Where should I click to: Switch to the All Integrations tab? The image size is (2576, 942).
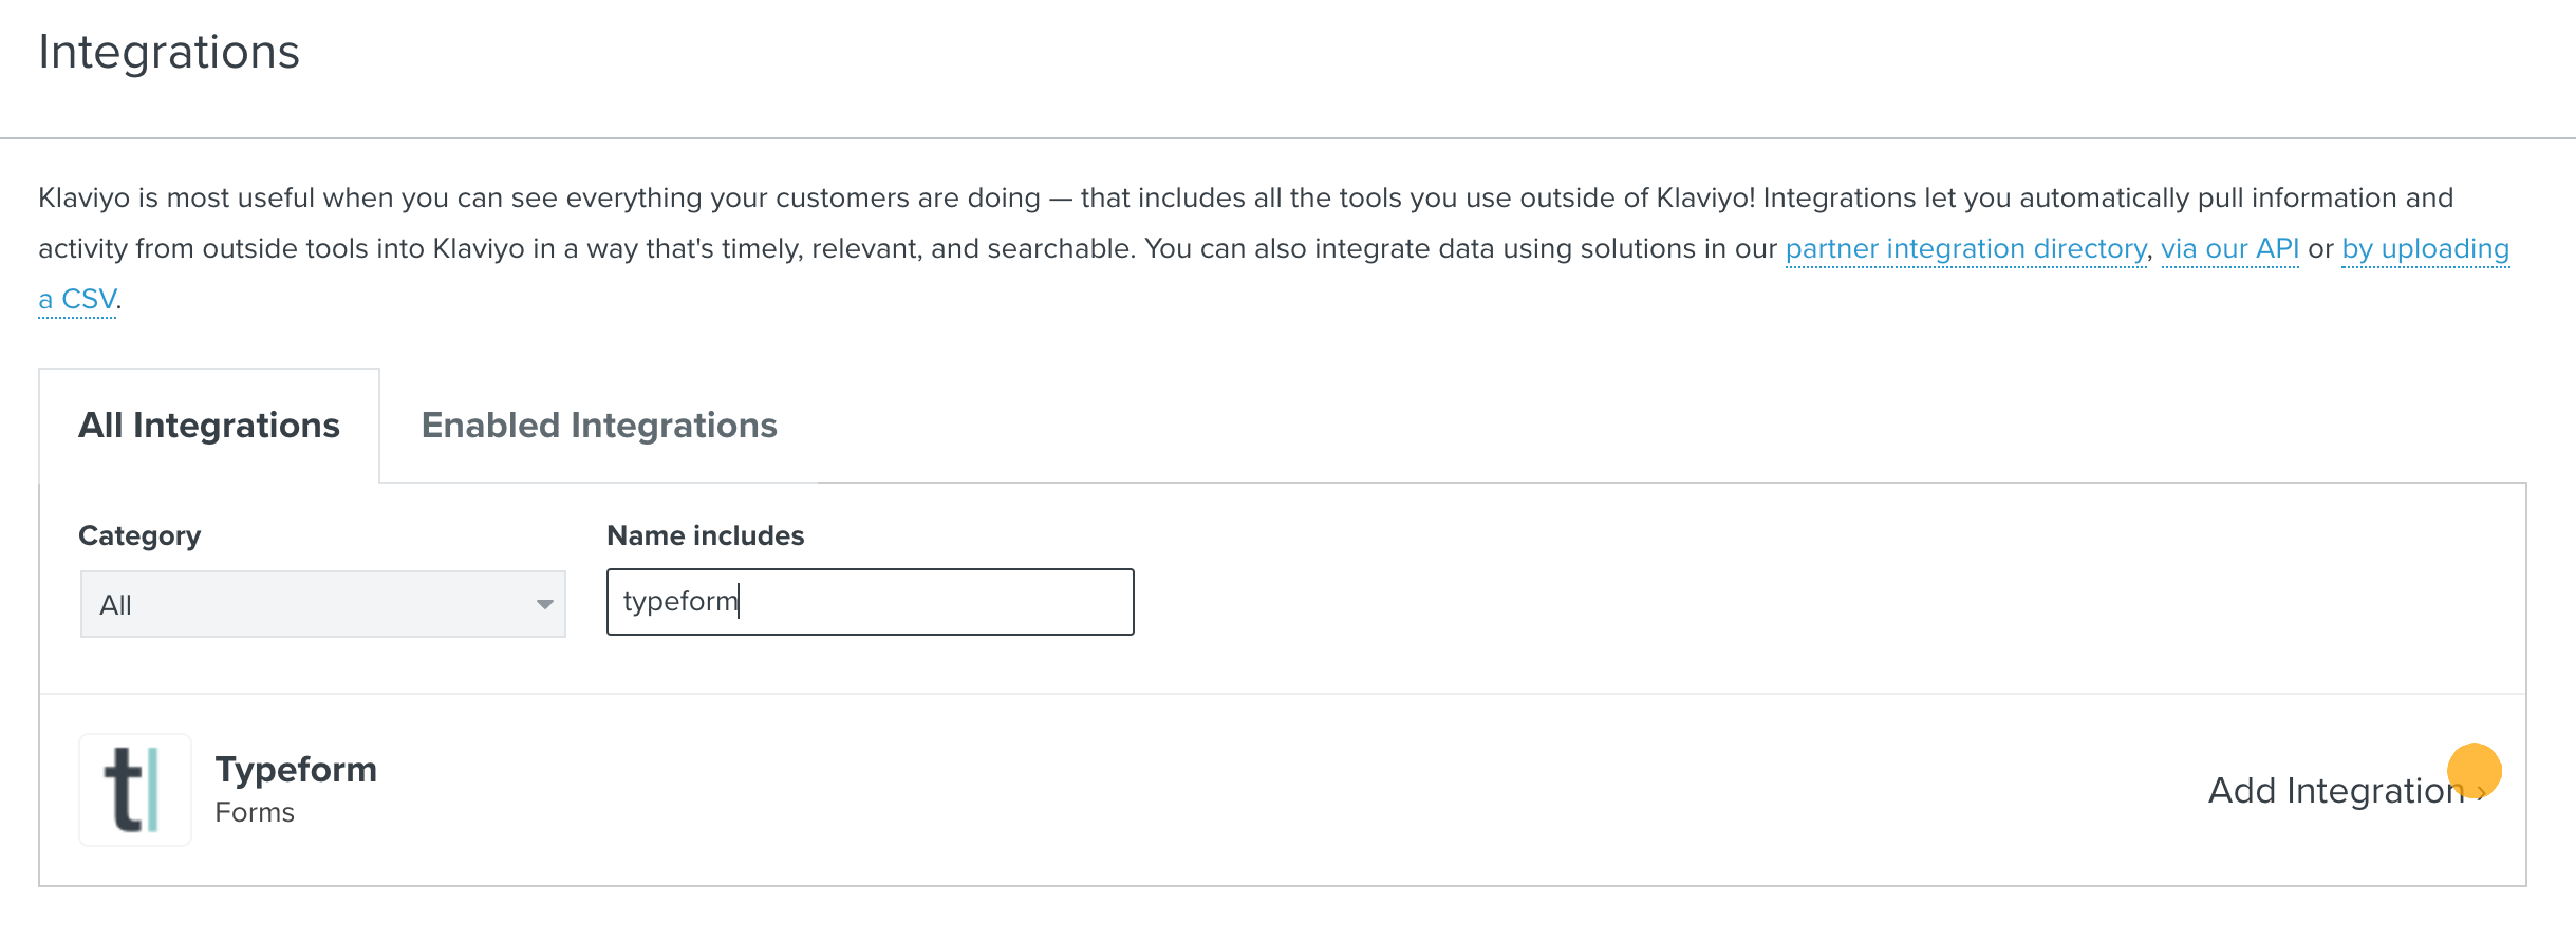point(209,426)
